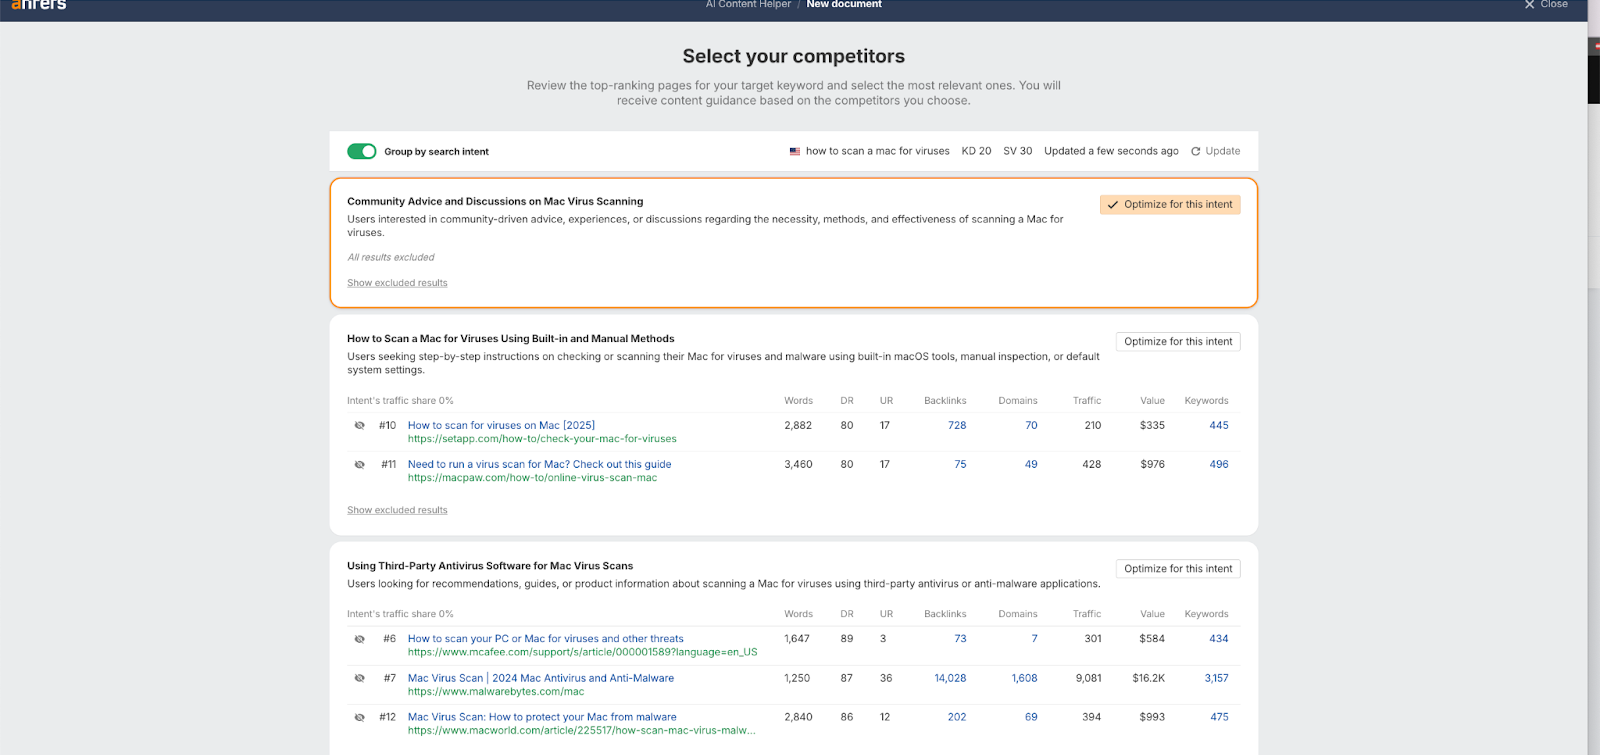
Task: Click the Ahrefs logo
Action: 38,5
